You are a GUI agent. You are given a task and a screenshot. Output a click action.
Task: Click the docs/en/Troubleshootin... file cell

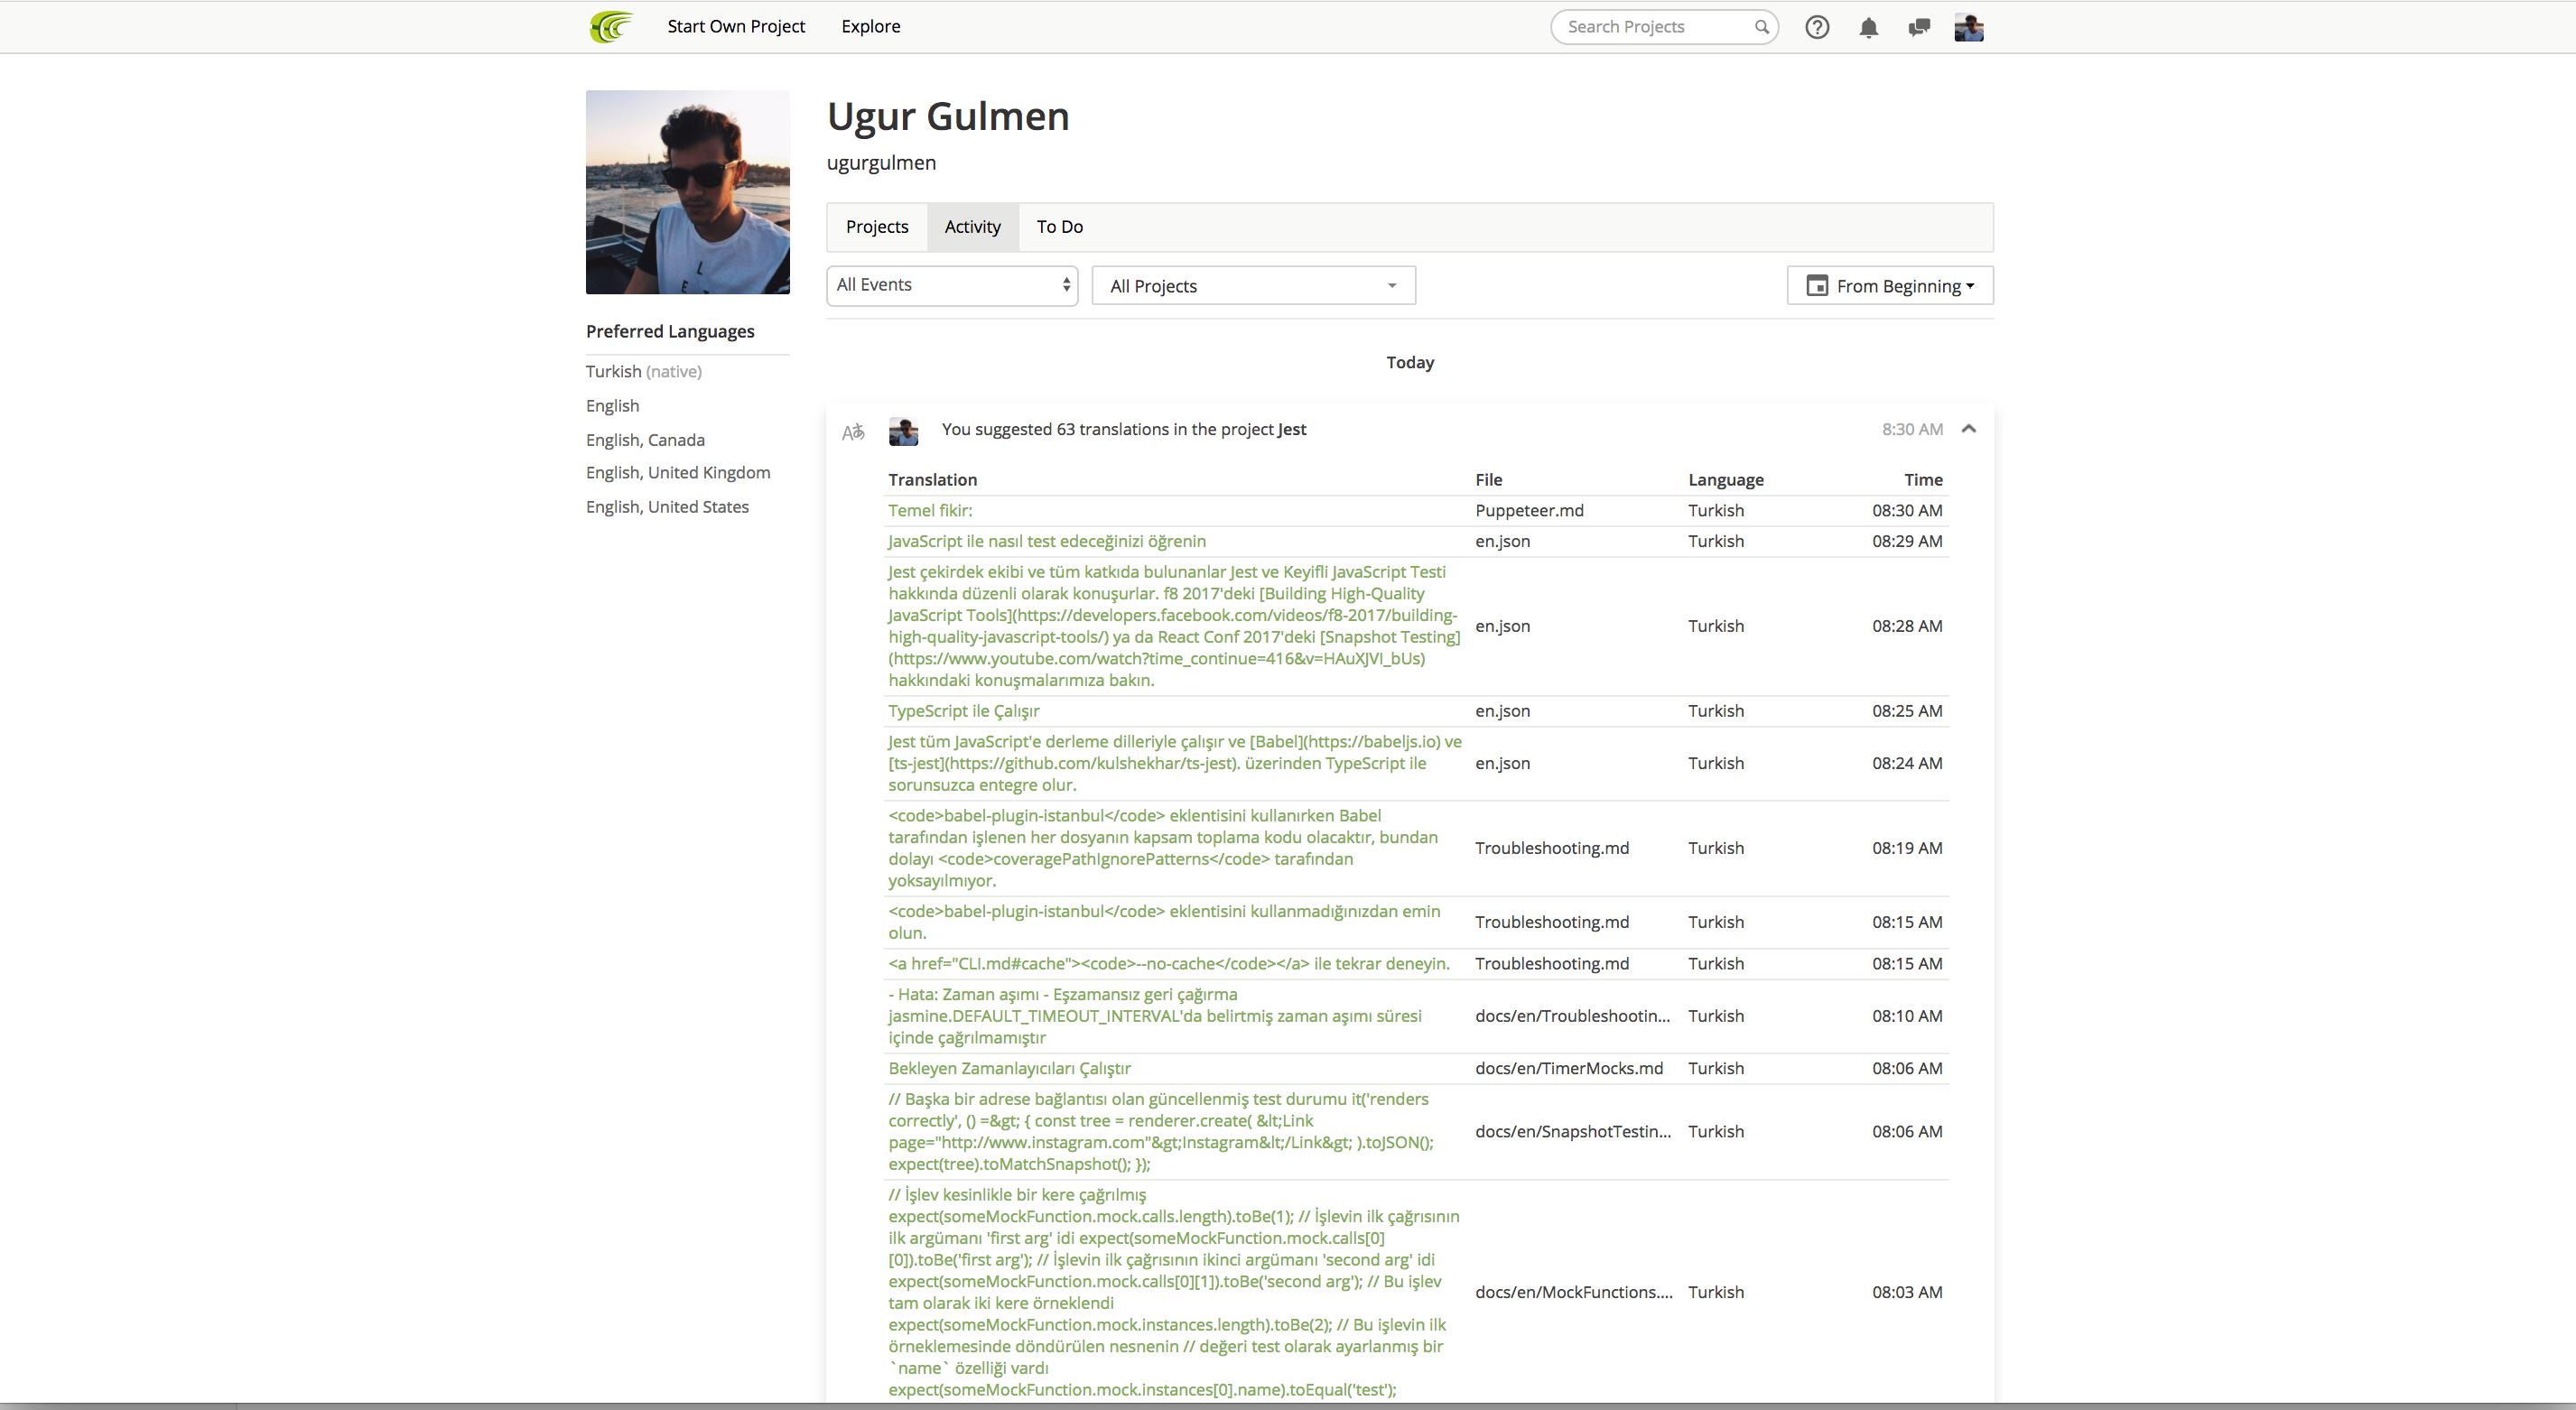click(1573, 1016)
